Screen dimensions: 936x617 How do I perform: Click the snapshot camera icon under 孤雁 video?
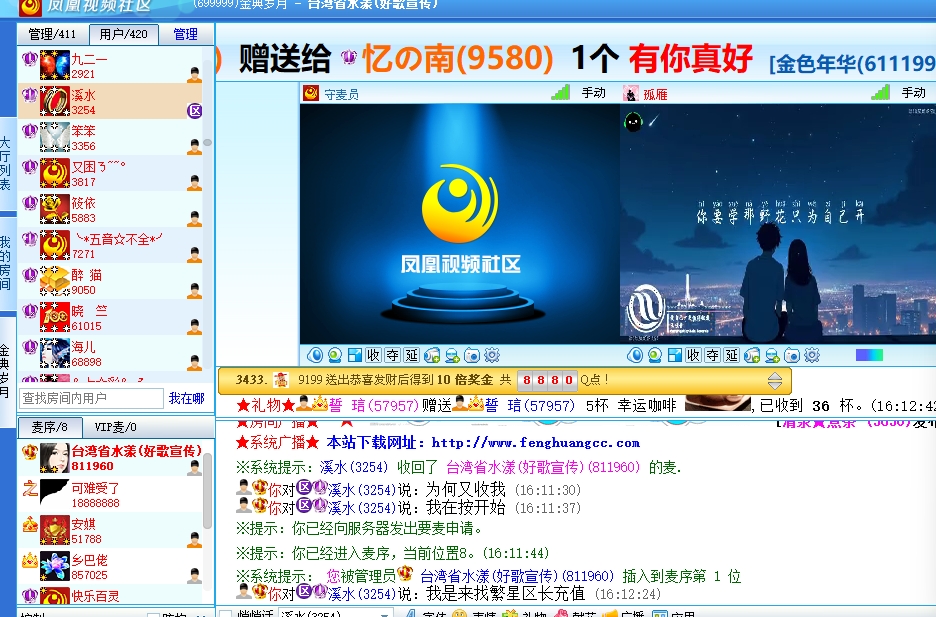pos(792,356)
